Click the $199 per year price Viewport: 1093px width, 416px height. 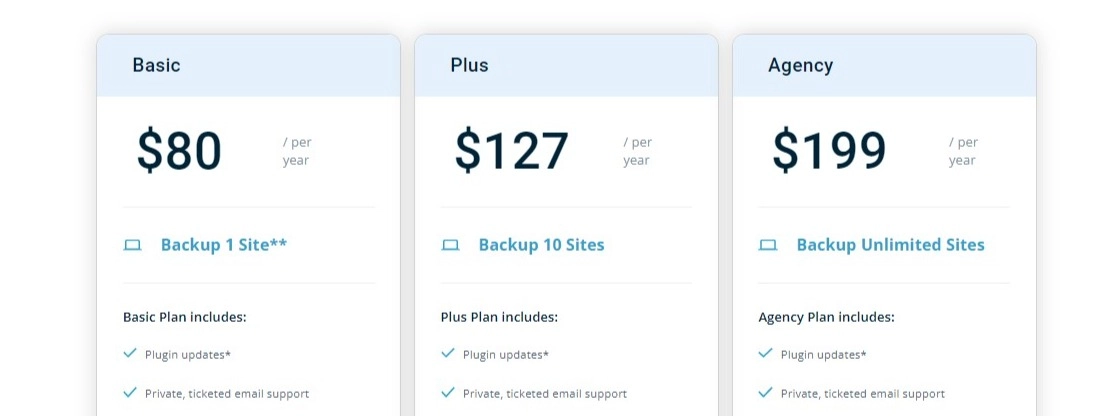click(x=829, y=151)
